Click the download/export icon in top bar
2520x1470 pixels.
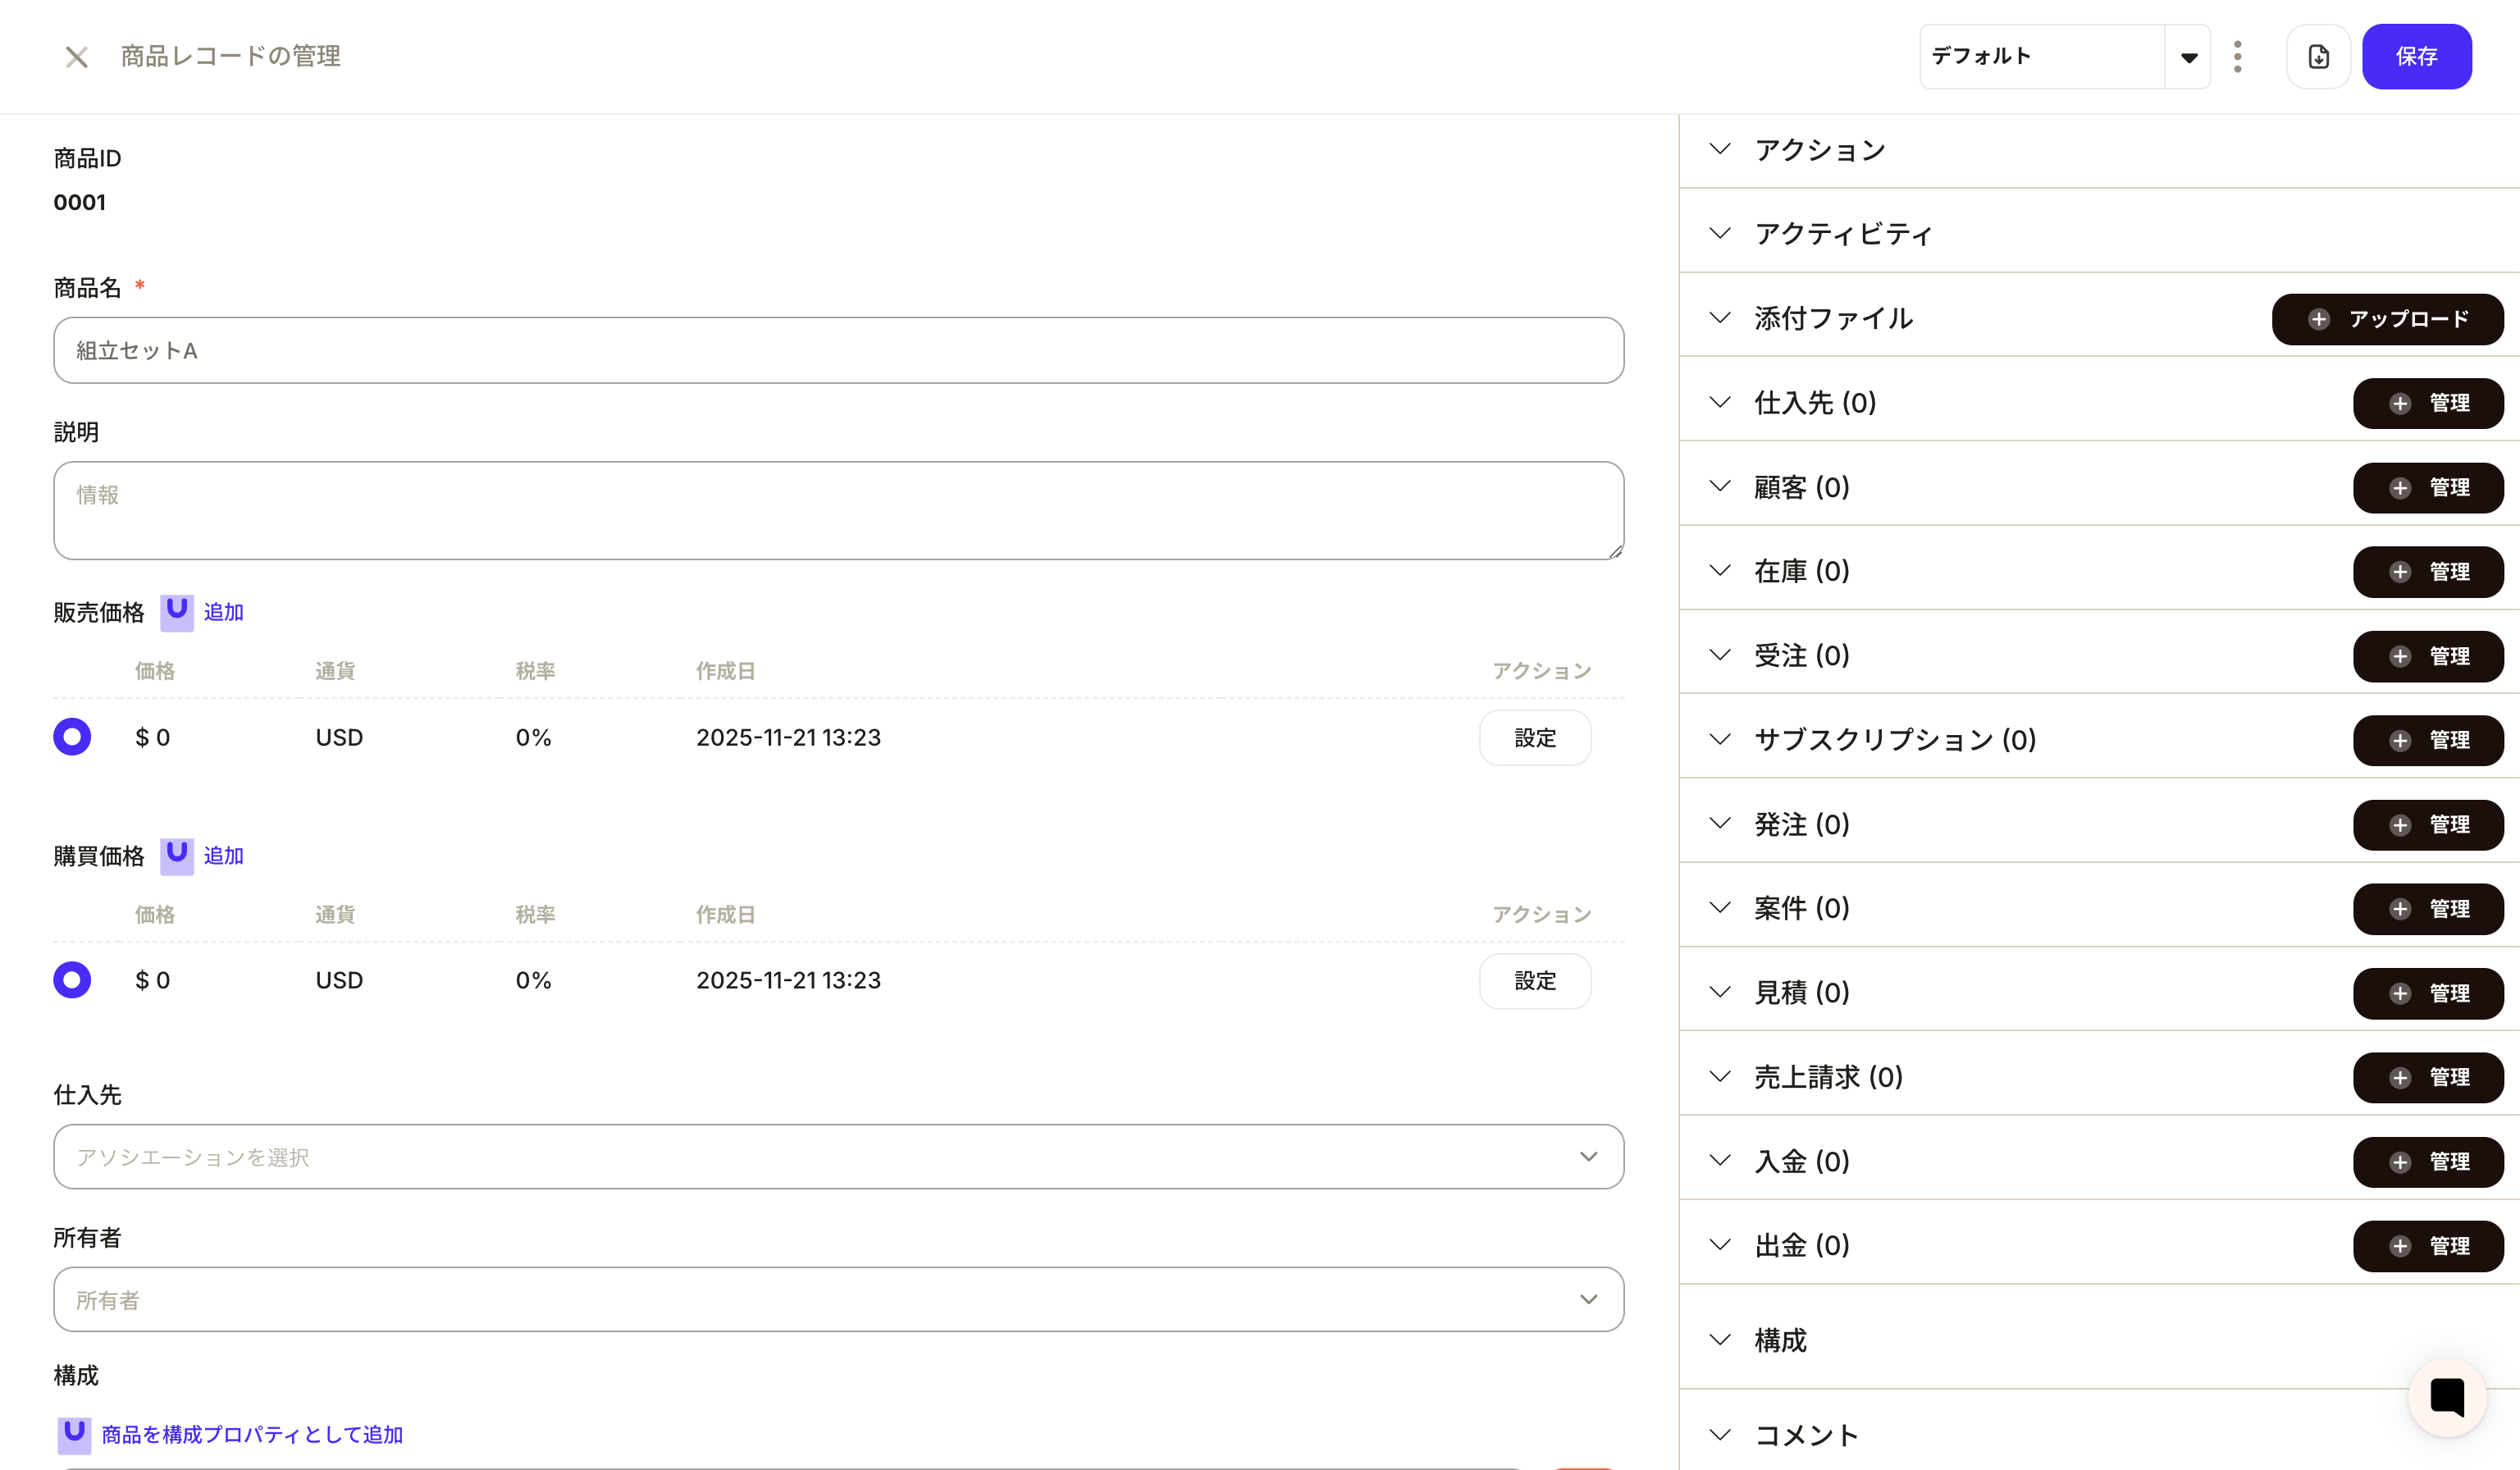click(x=2318, y=56)
